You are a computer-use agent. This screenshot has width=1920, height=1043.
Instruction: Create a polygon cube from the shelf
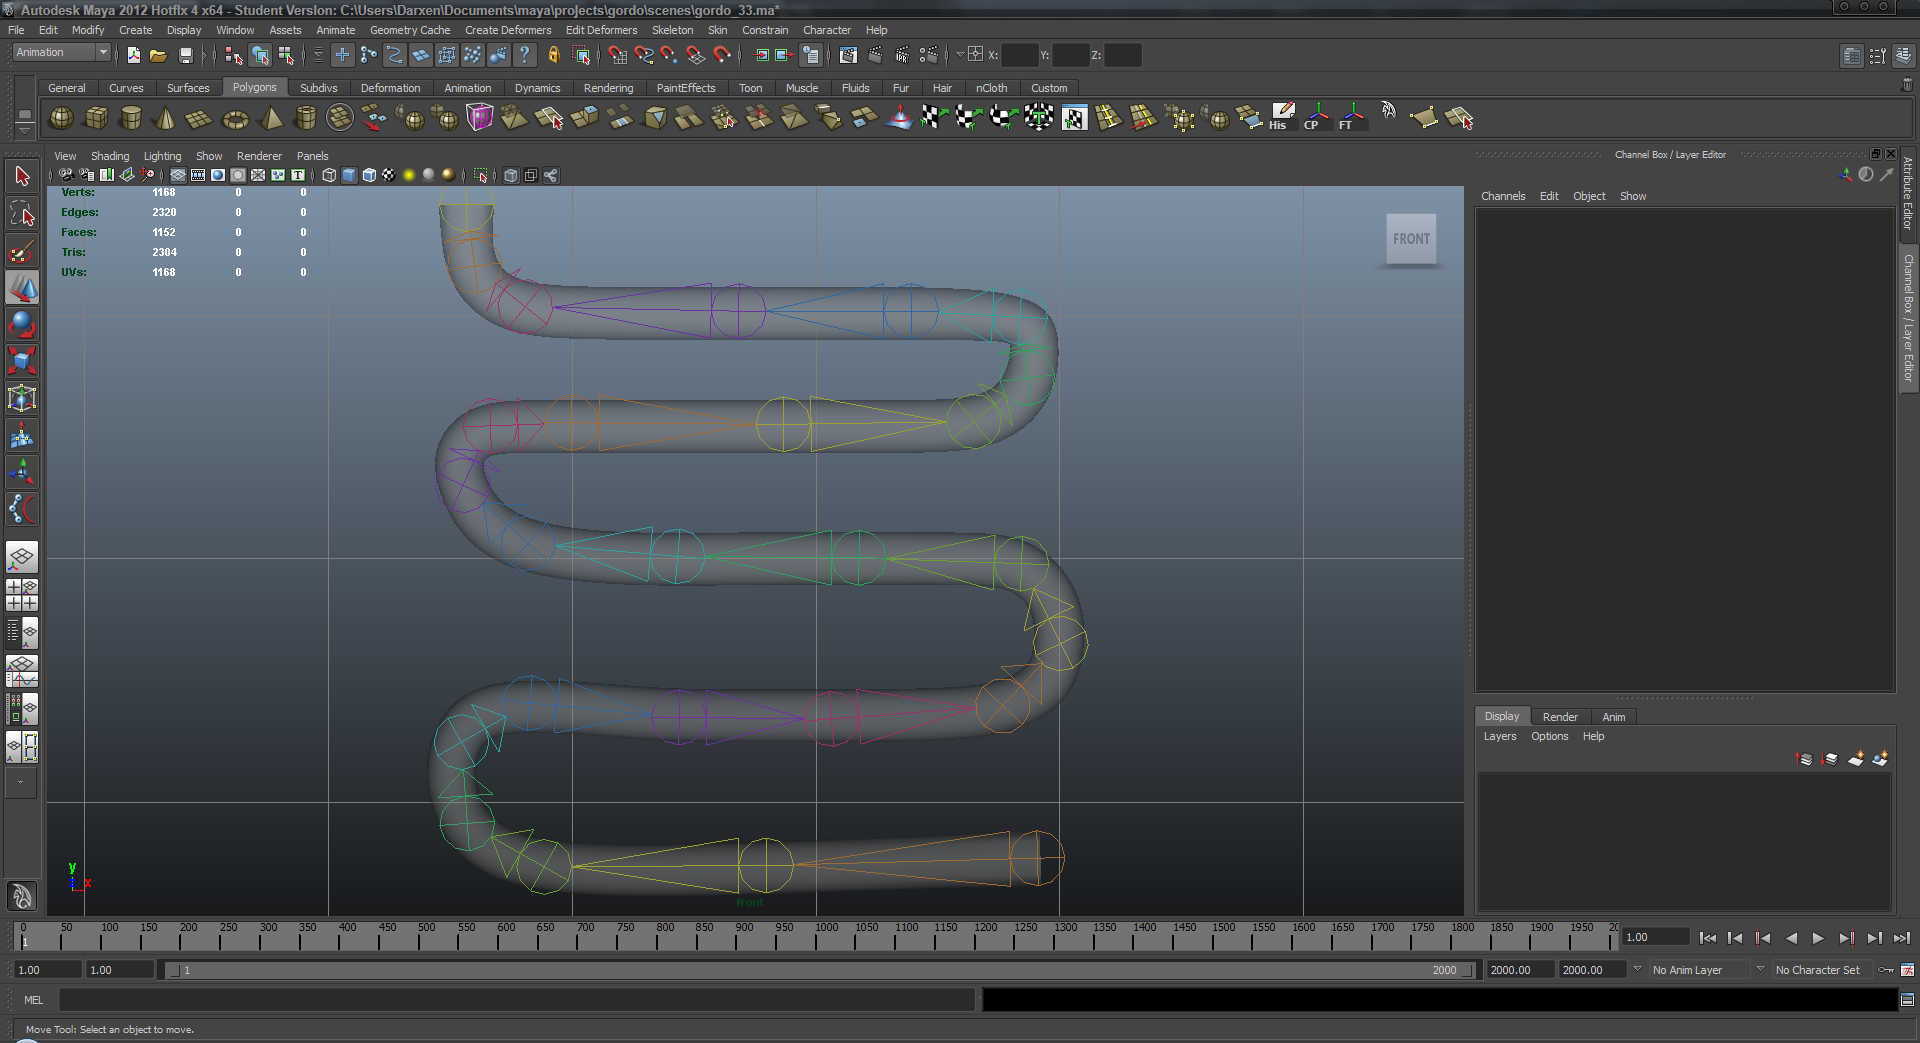(x=96, y=118)
